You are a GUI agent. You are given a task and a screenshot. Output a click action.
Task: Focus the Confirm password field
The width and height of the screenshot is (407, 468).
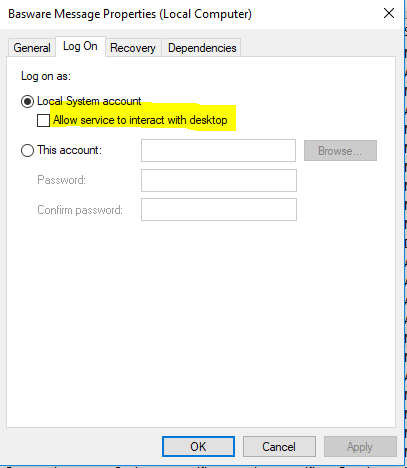click(x=219, y=210)
